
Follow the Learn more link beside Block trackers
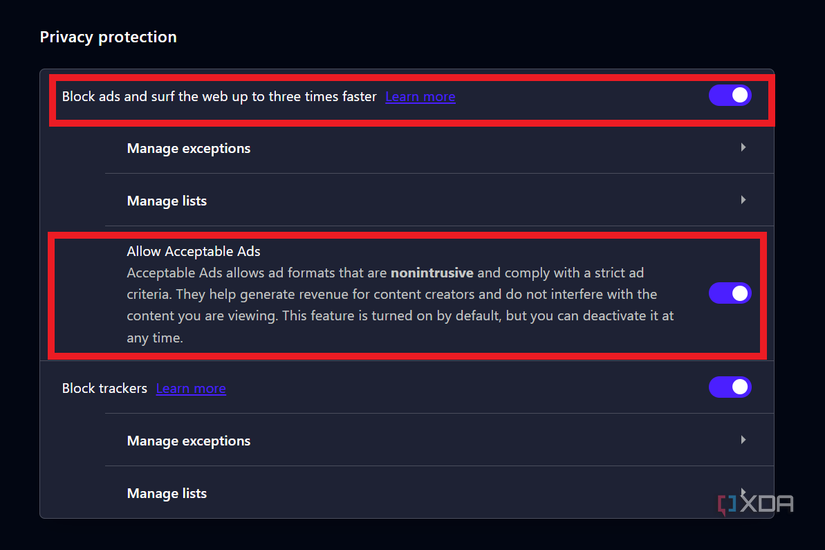click(x=191, y=388)
